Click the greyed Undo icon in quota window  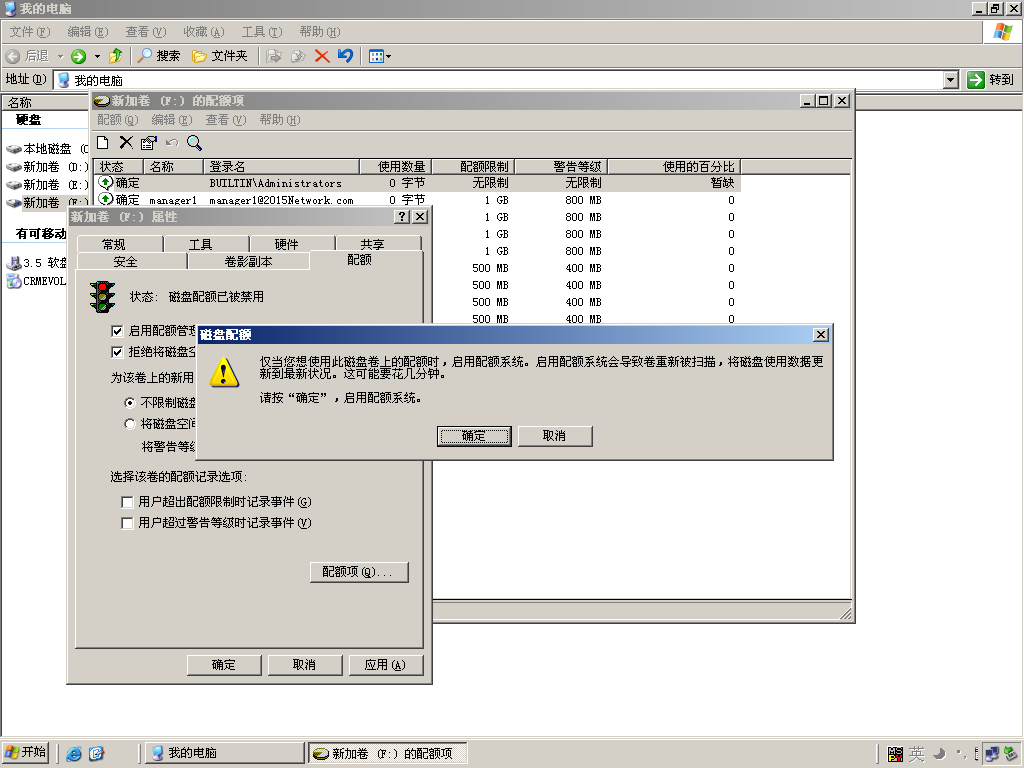click(172, 142)
